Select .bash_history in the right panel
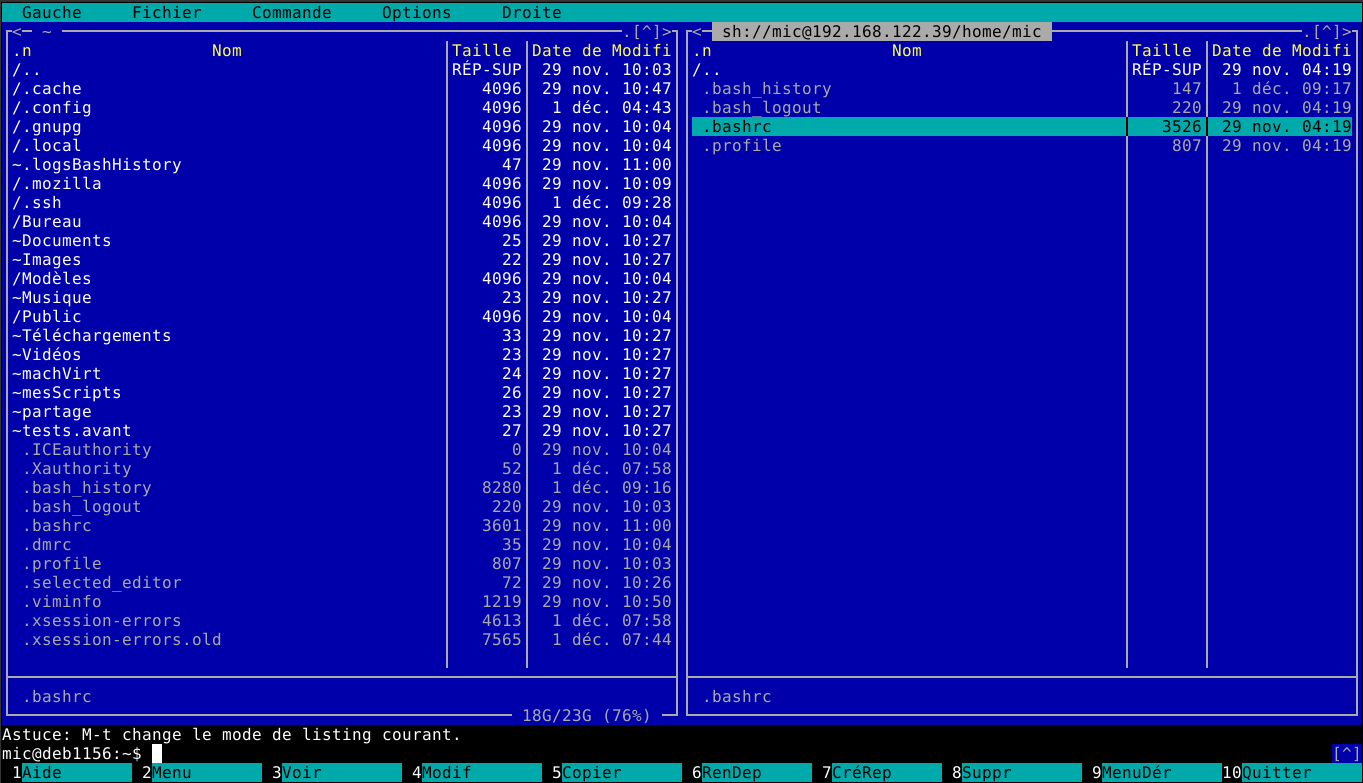The image size is (1363, 783). (1022, 89)
